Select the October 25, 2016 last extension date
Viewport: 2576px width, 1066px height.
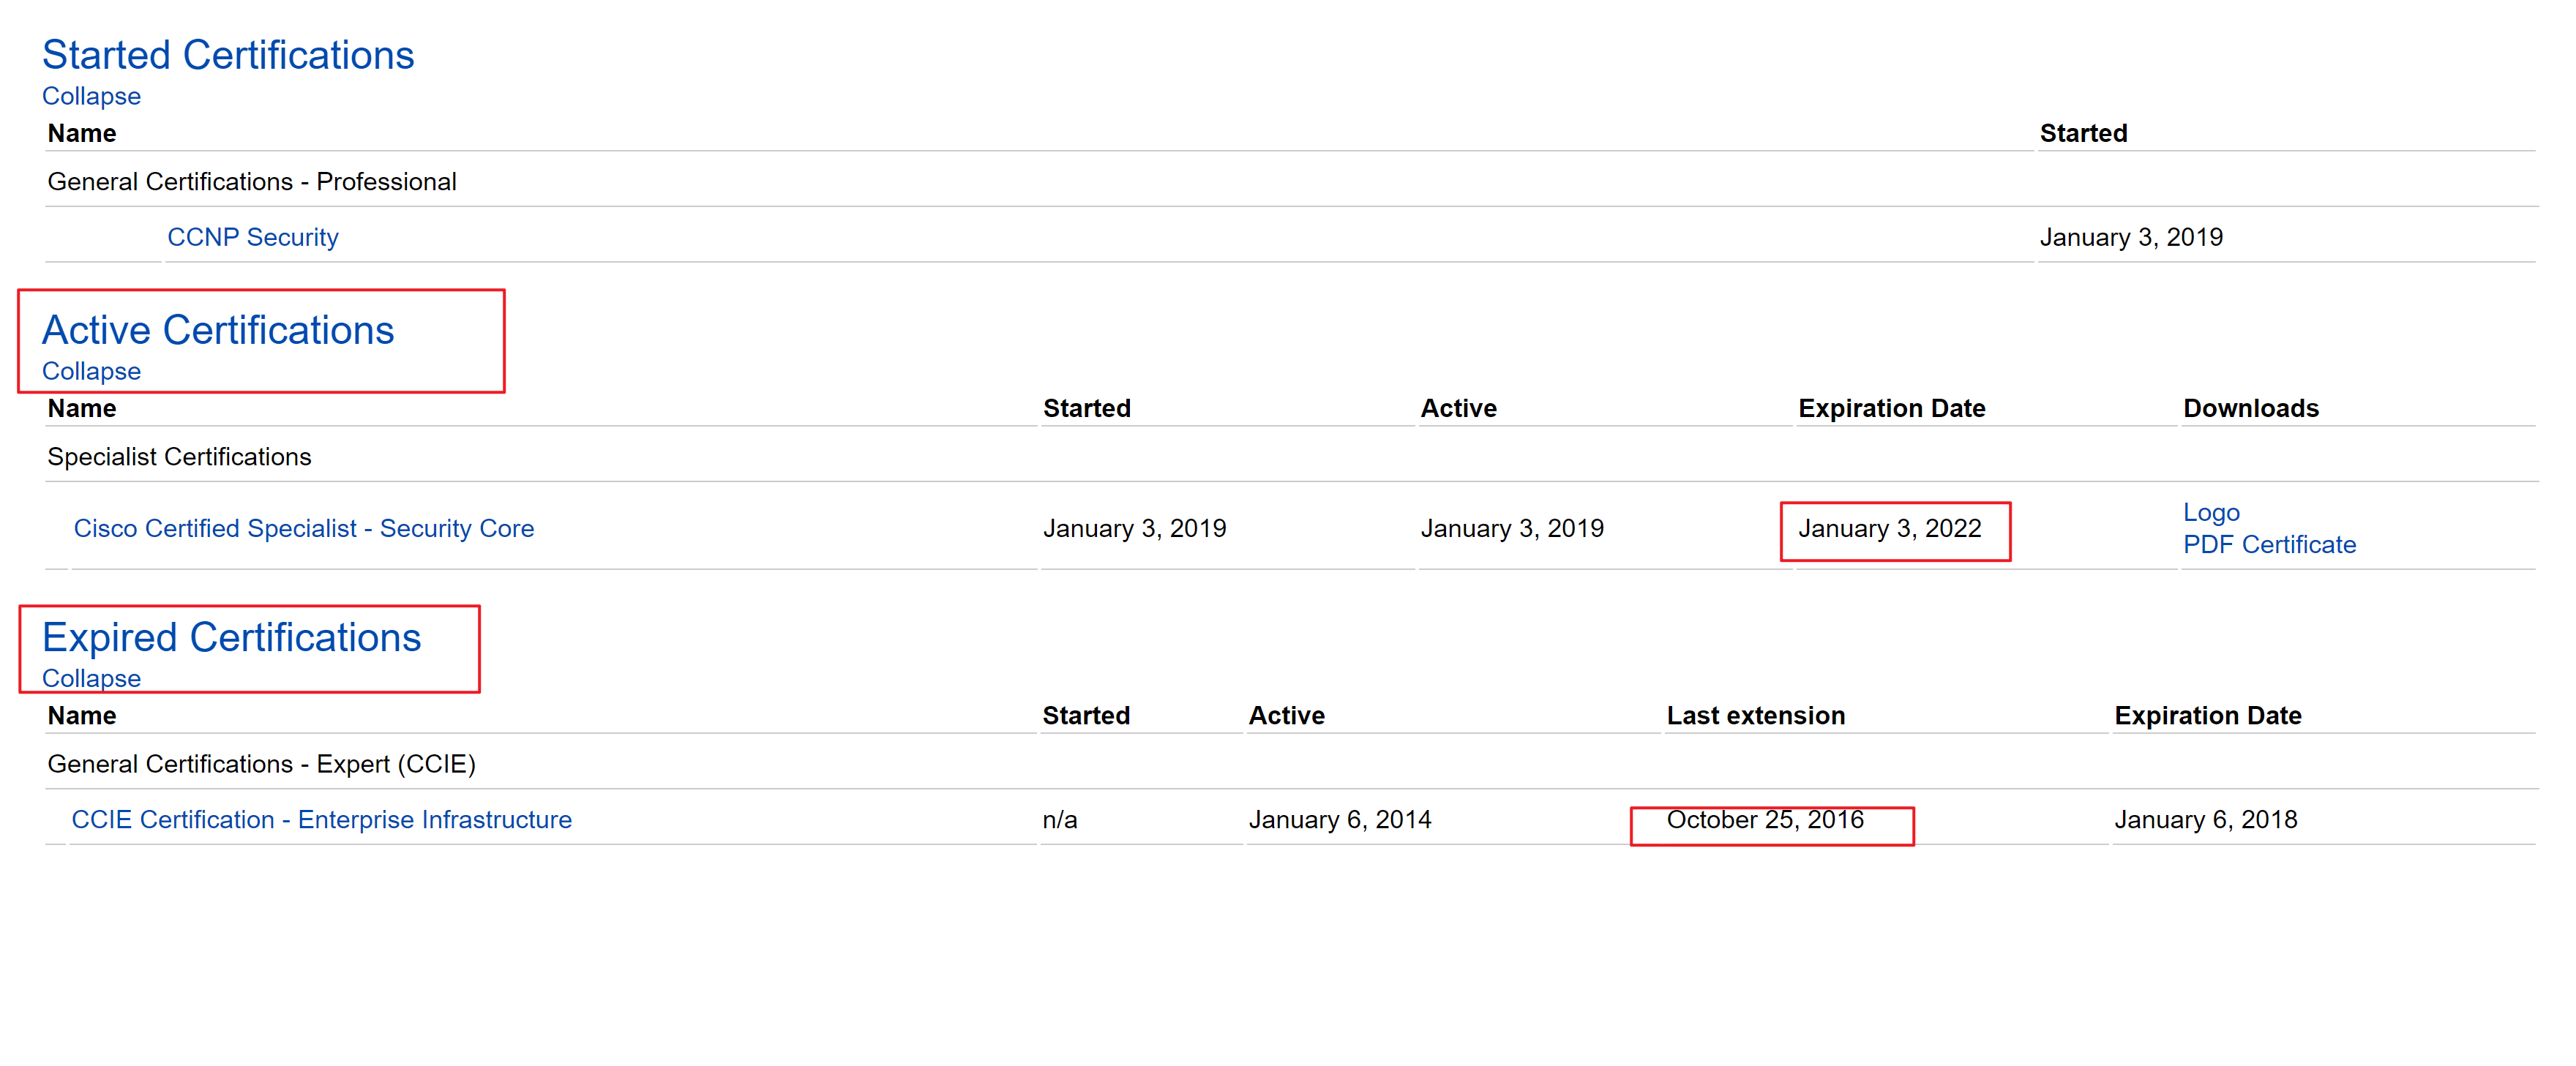1765,819
